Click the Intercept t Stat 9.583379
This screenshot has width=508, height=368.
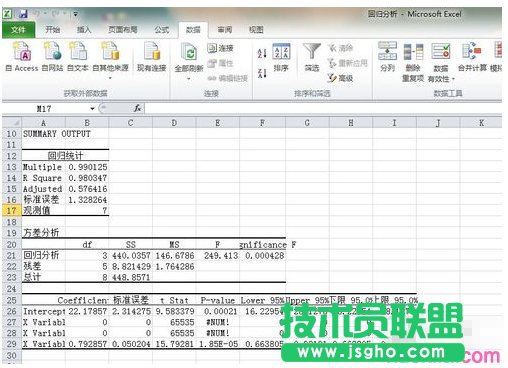(x=174, y=311)
